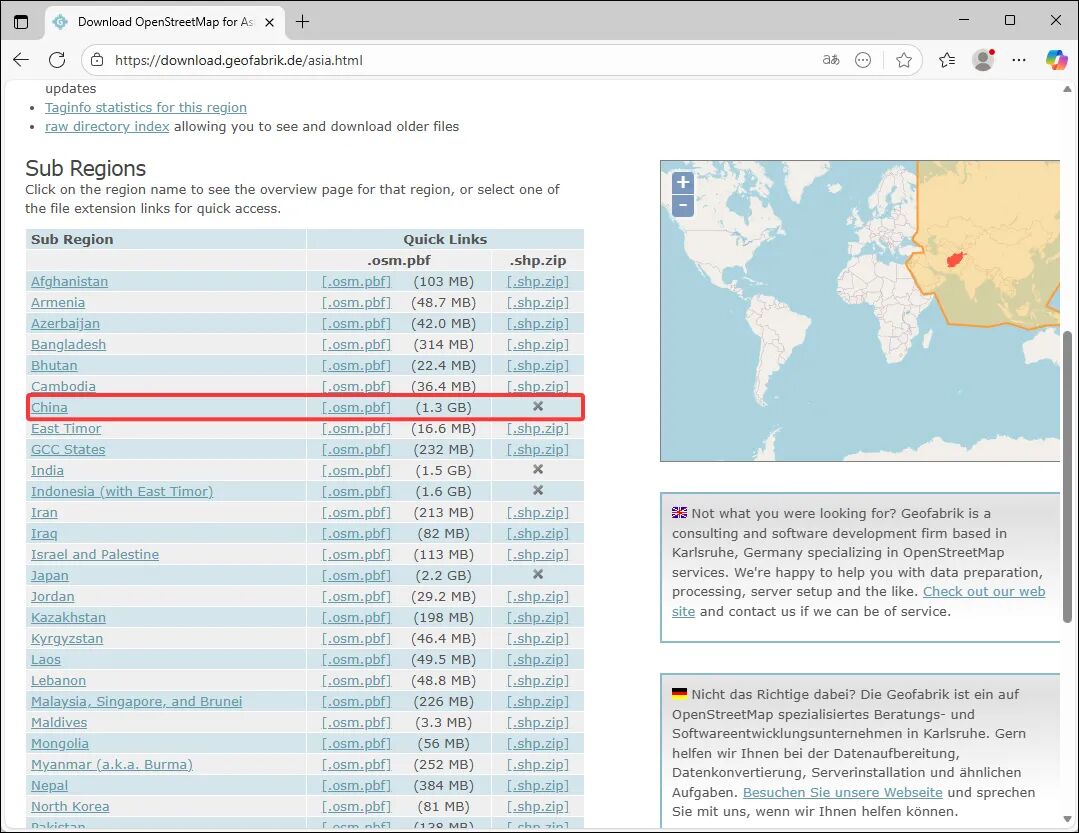This screenshot has width=1079, height=833.
Task: Open the Favorites list icon
Action: pyautogui.click(x=947, y=60)
